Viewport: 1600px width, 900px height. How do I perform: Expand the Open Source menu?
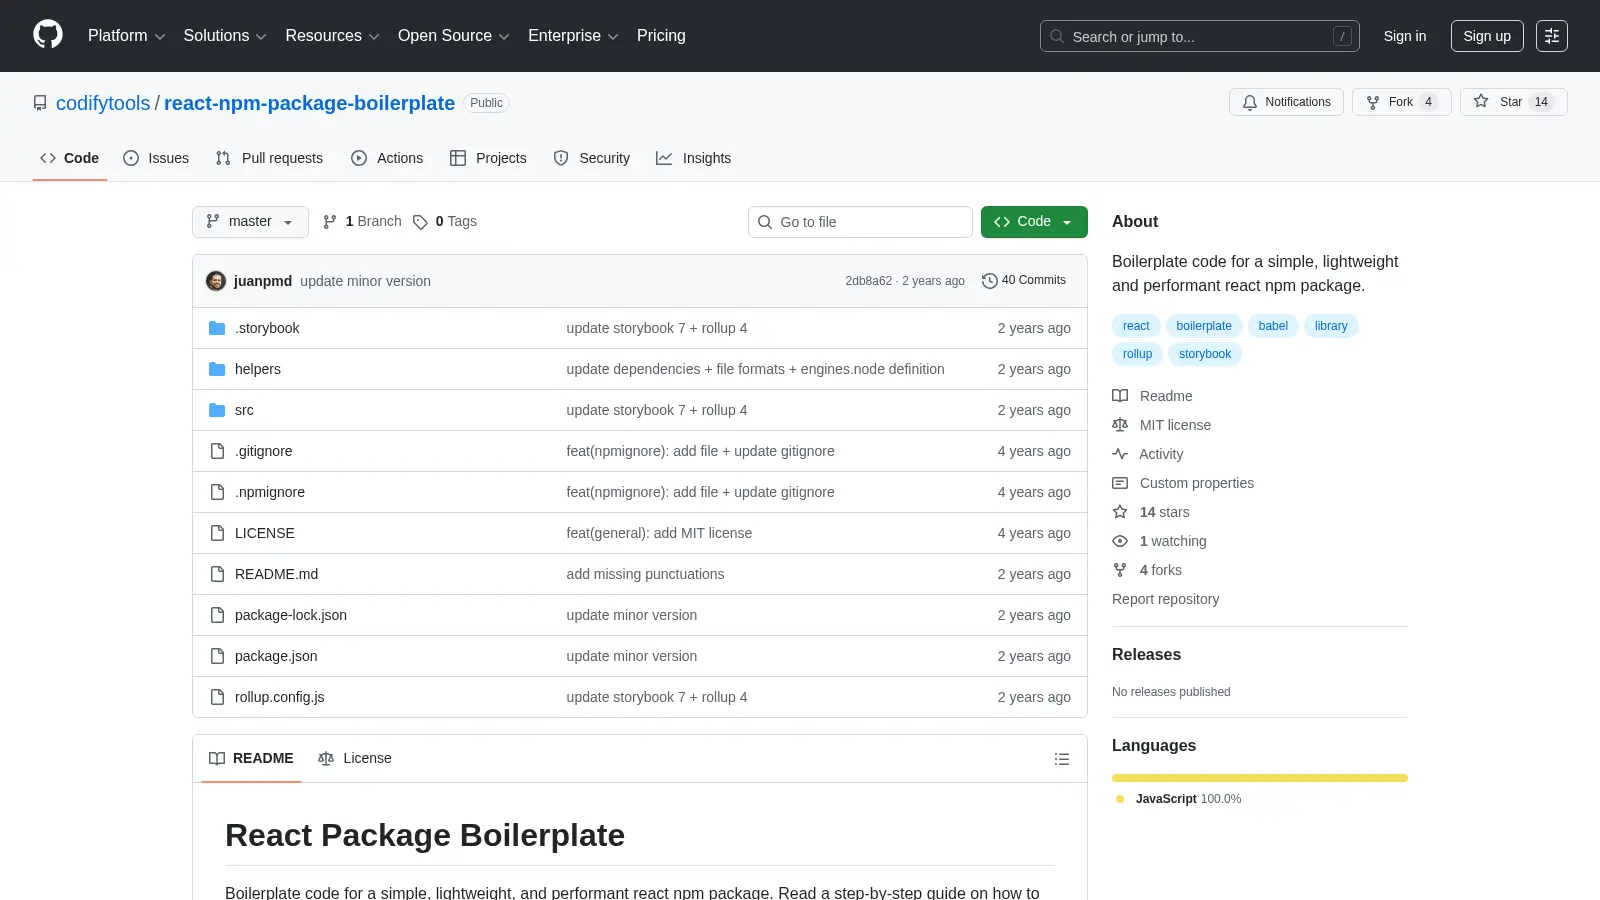(x=454, y=36)
